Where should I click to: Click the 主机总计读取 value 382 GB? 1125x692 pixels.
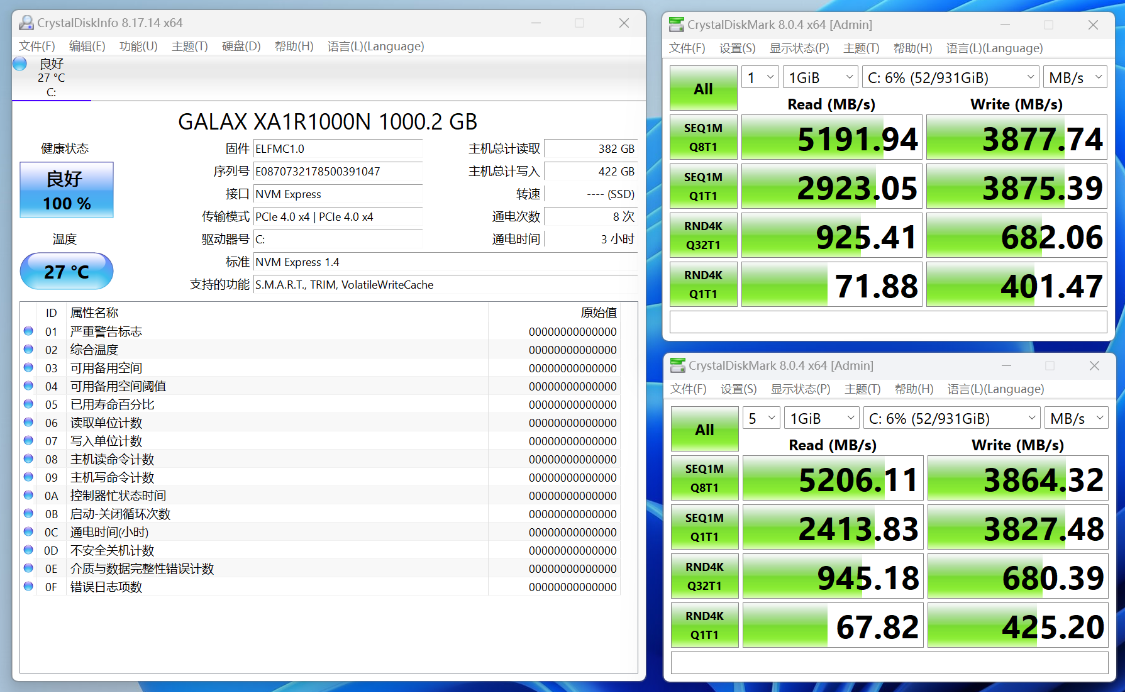(x=590, y=149)
